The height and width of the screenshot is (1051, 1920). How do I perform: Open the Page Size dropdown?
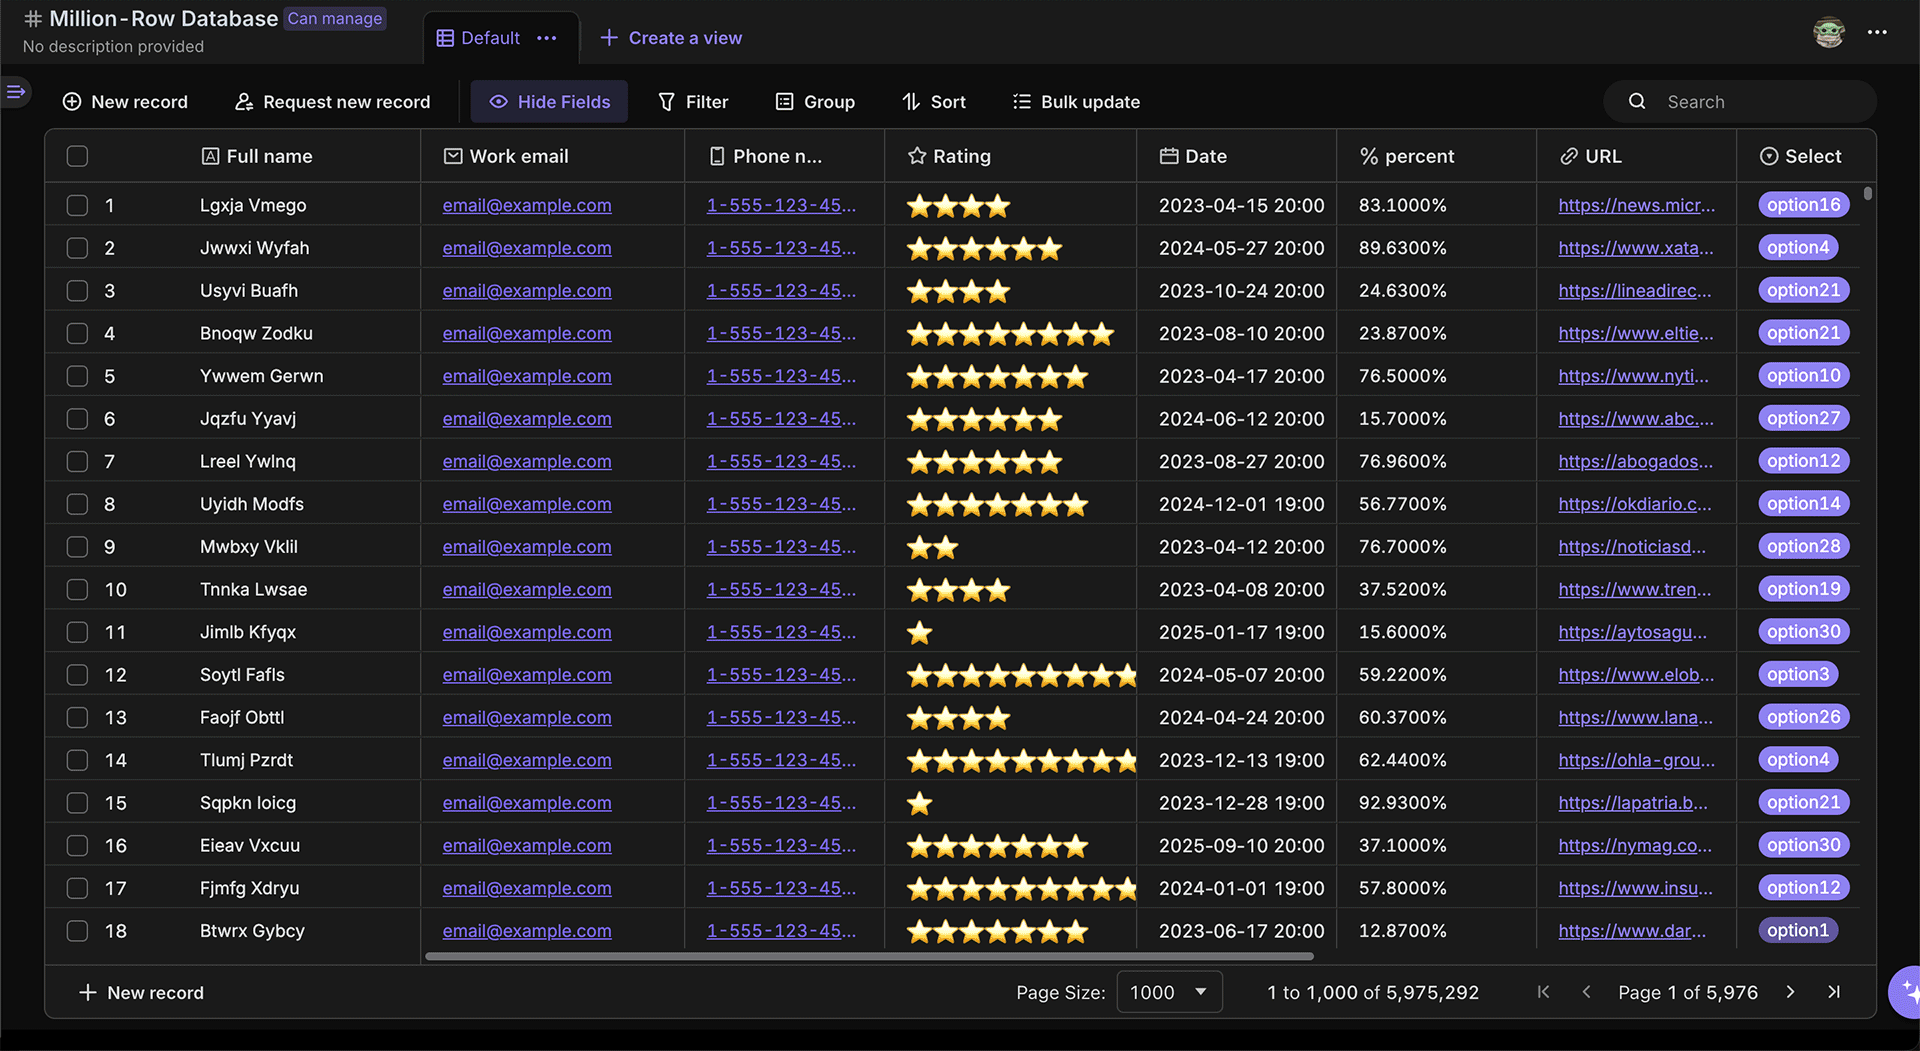pyautogui.click(x=1169, y=992)
